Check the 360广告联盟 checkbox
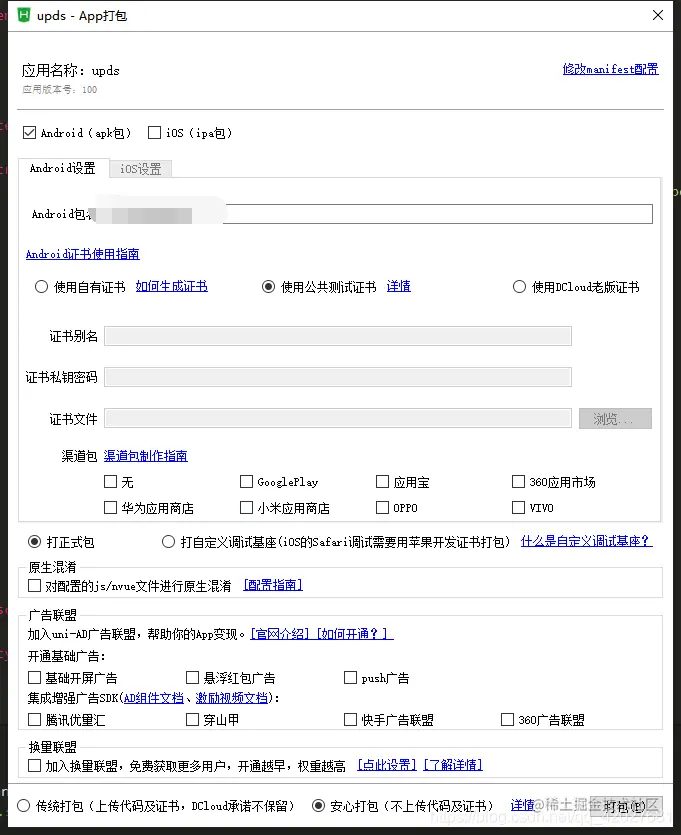This screenshot has height=835, width=681. (x=507, y=720)
